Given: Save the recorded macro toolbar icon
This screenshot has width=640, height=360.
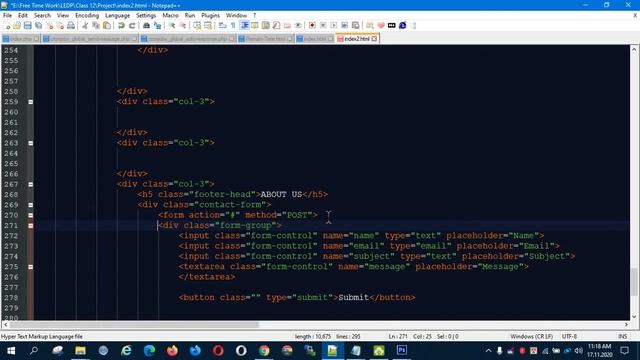Looking at the screenshot, I should [356, 25].
